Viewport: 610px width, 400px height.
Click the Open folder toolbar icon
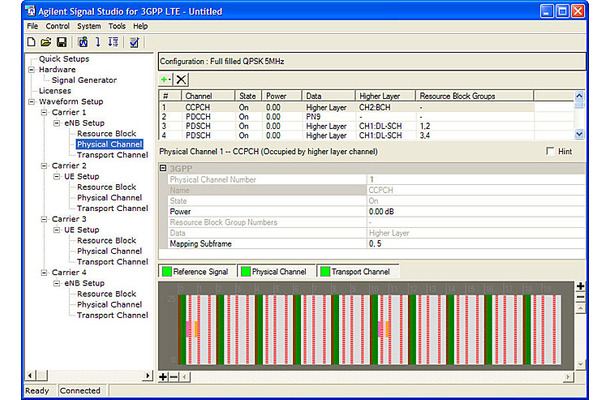(46, 42)
